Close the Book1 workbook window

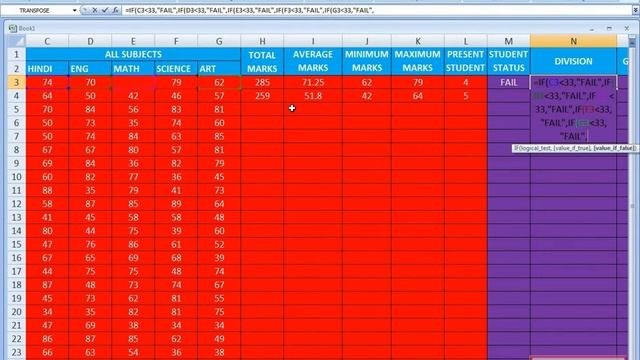click(627, 28)
